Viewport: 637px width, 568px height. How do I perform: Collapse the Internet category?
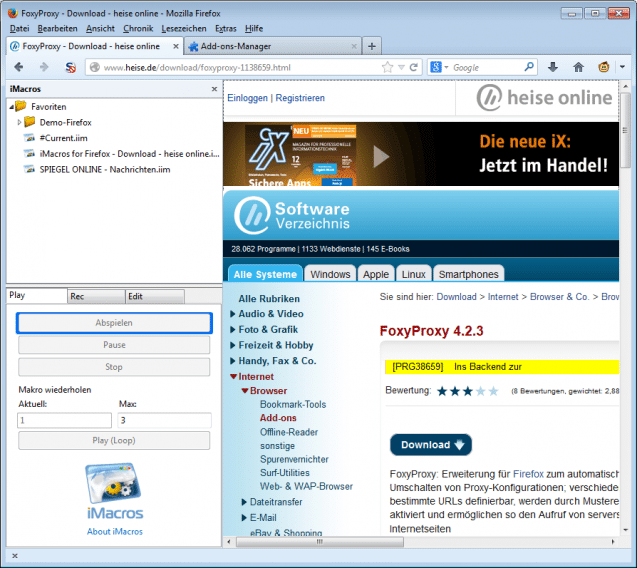pyautogui.click(x=233, y=377)
